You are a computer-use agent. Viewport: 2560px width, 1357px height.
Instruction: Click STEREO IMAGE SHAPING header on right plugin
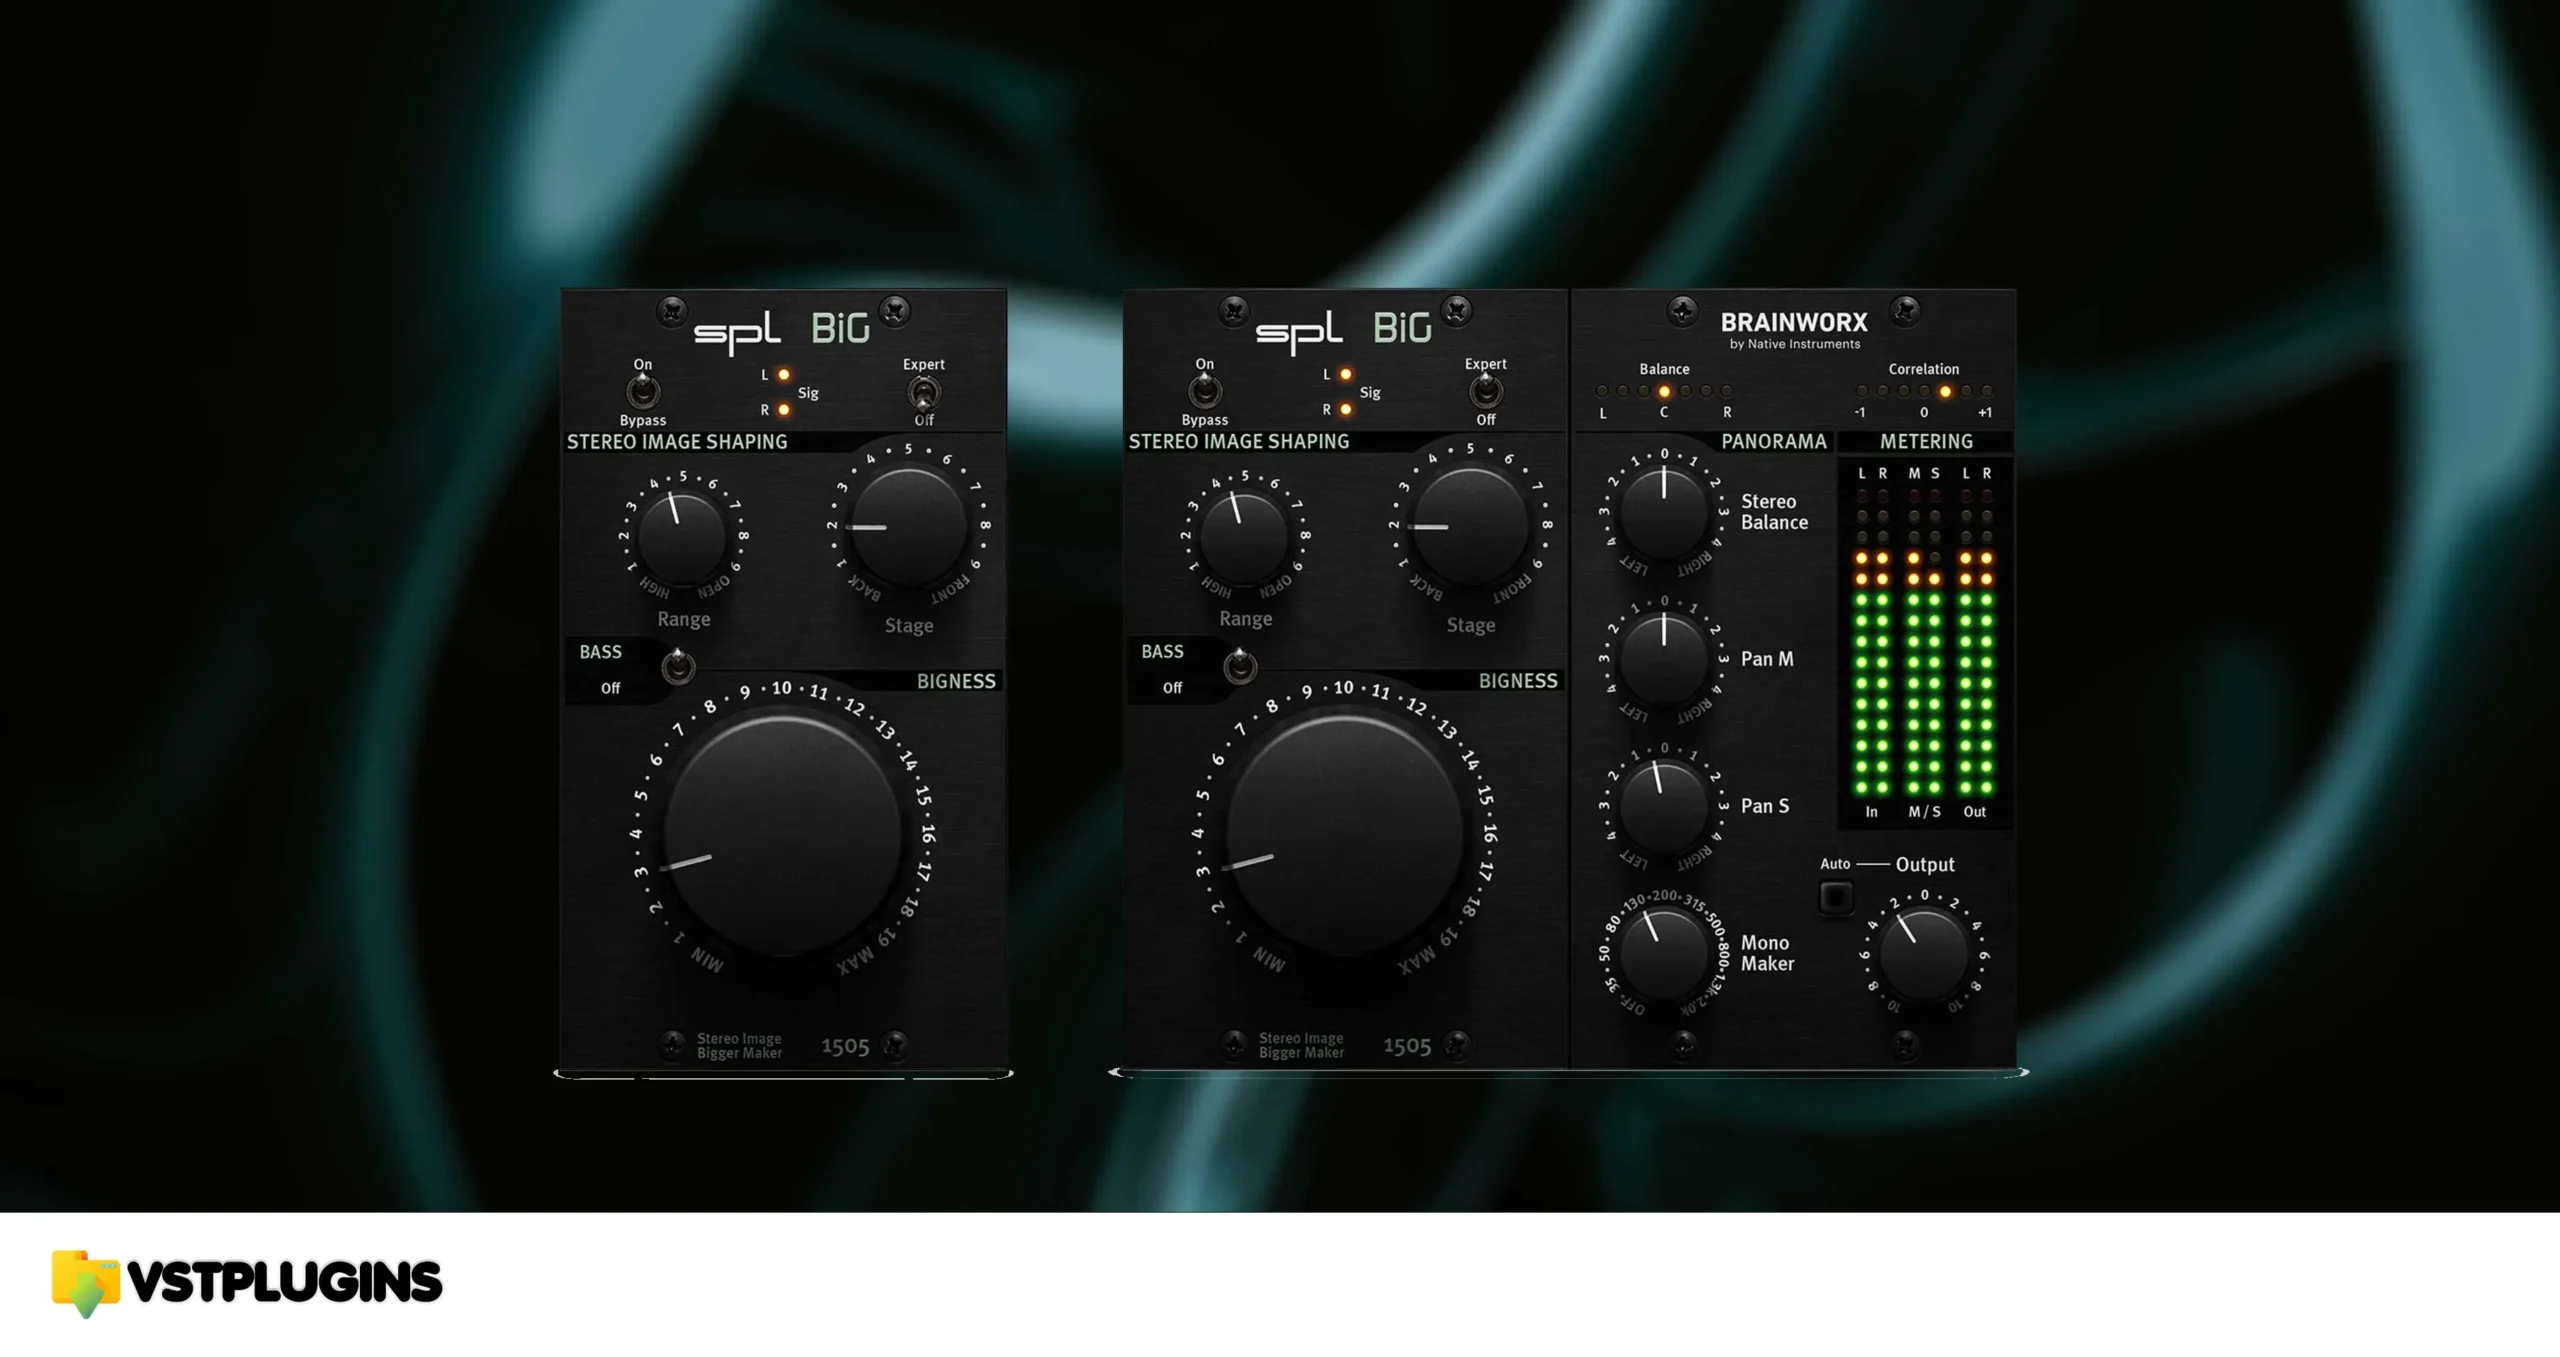[1239, 442]
